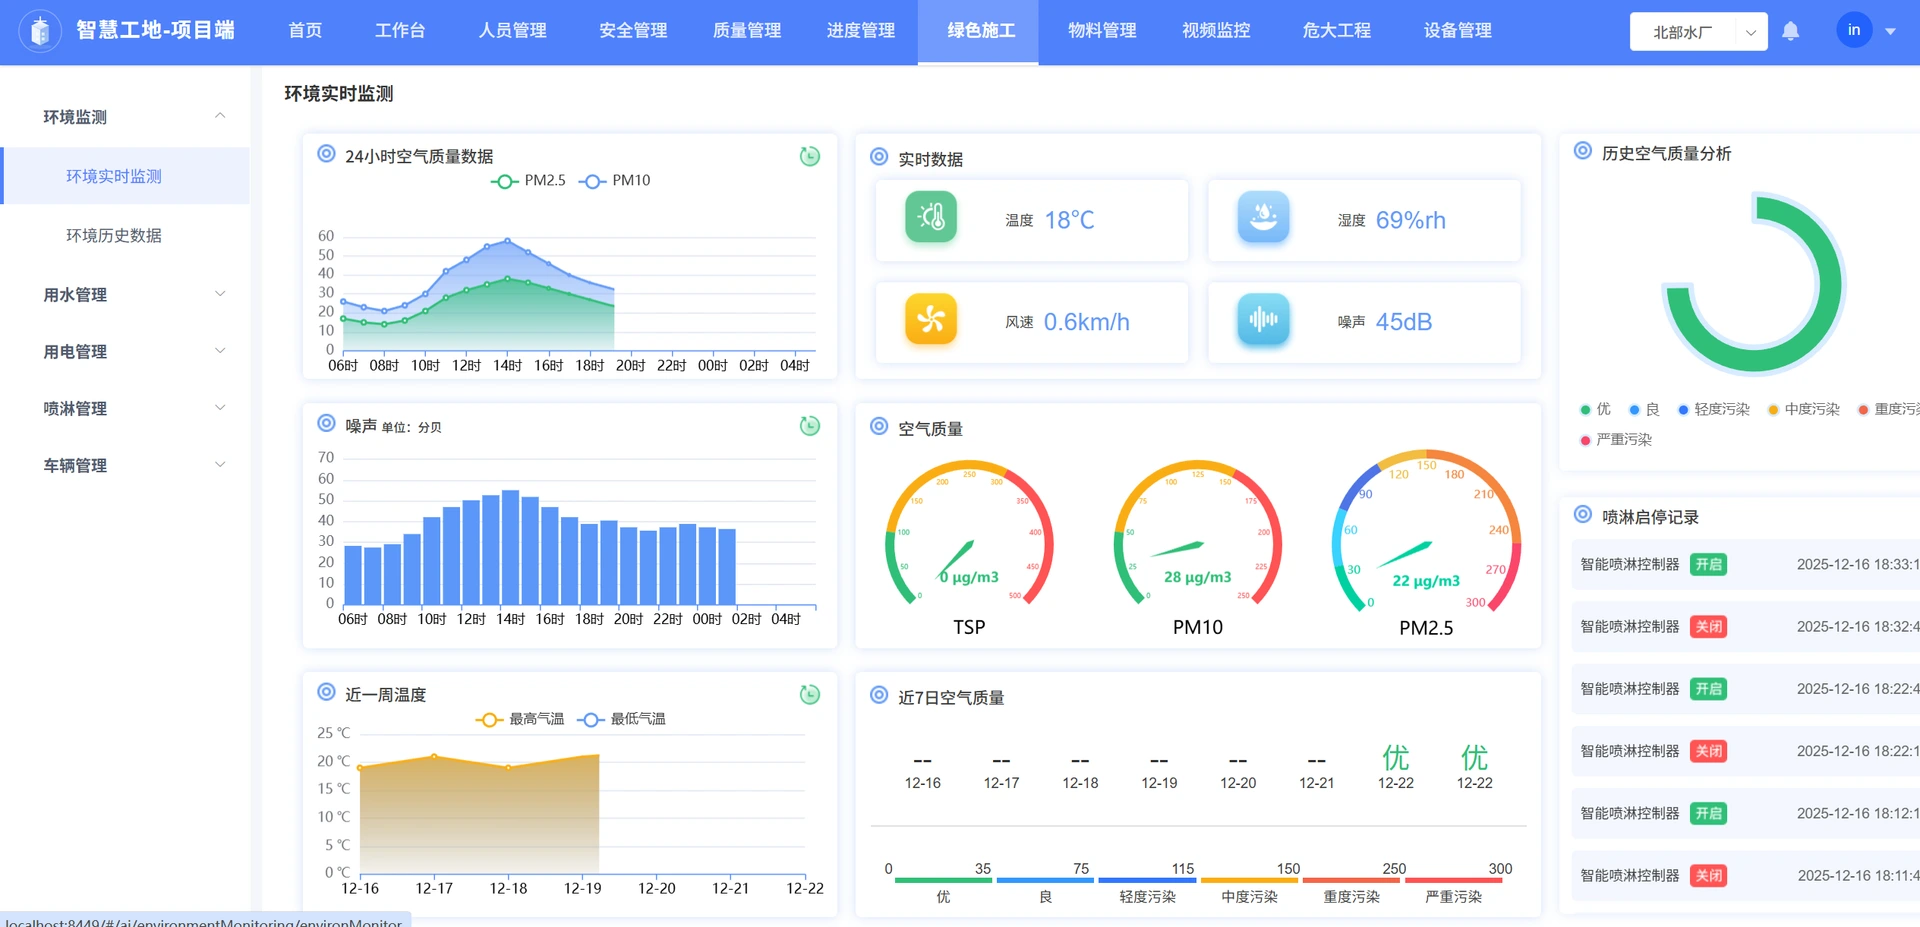Expand the 用水管理 sidebar group
Screen dimensions: 1920x927
125,294
